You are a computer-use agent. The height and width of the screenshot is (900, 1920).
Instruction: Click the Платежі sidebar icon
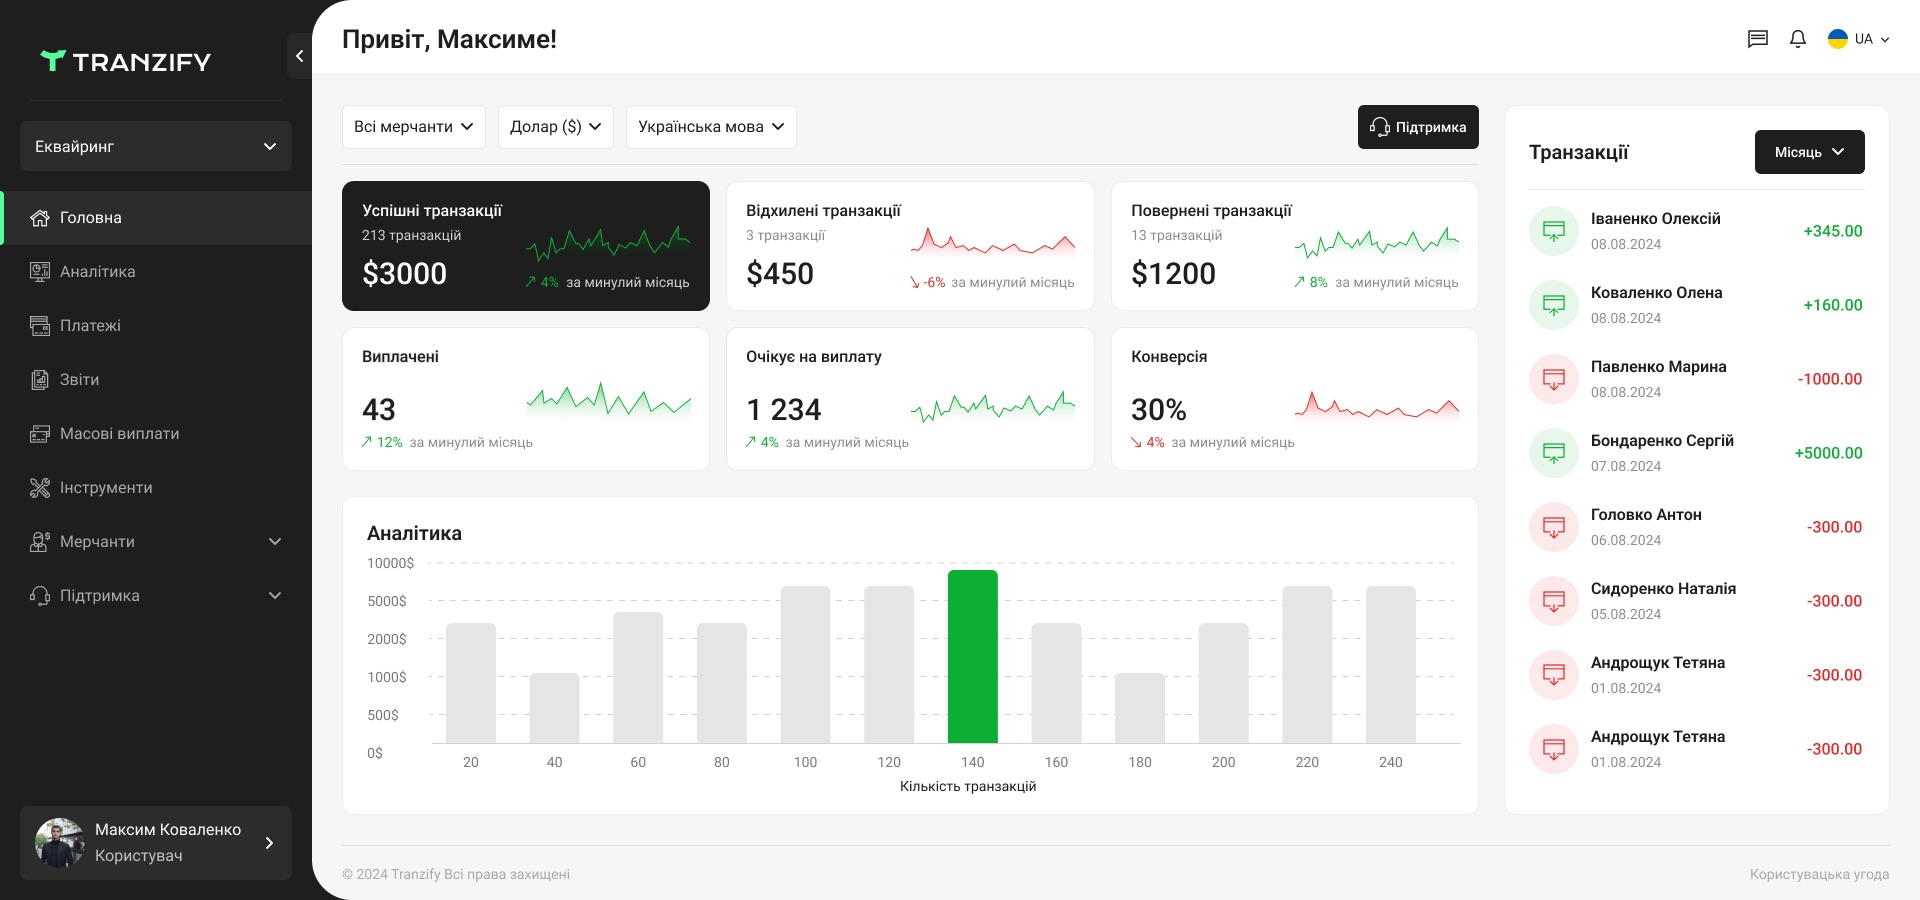[40, 326]
